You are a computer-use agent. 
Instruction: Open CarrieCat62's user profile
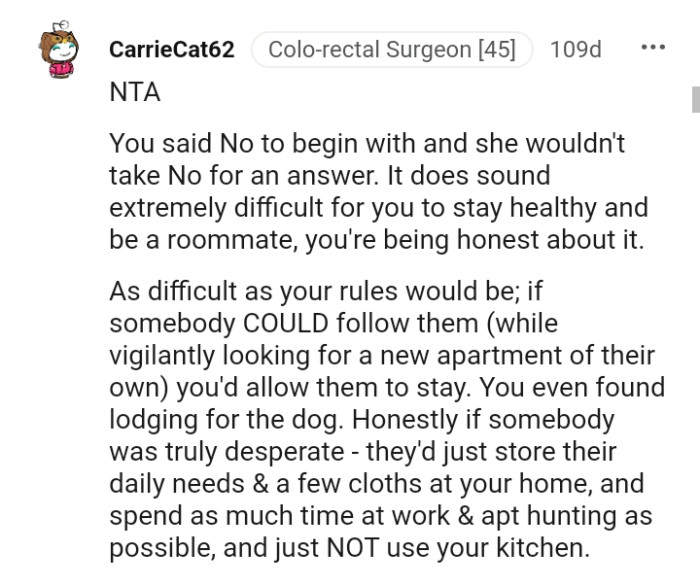pos(172,50)
